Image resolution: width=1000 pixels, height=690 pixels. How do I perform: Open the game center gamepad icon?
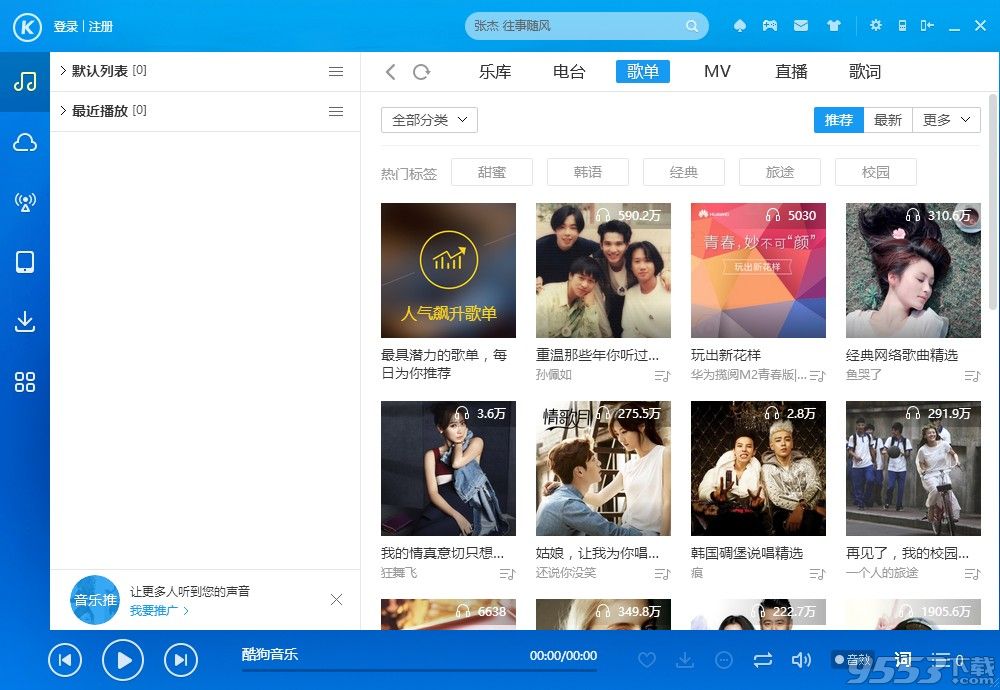(771, 25)
